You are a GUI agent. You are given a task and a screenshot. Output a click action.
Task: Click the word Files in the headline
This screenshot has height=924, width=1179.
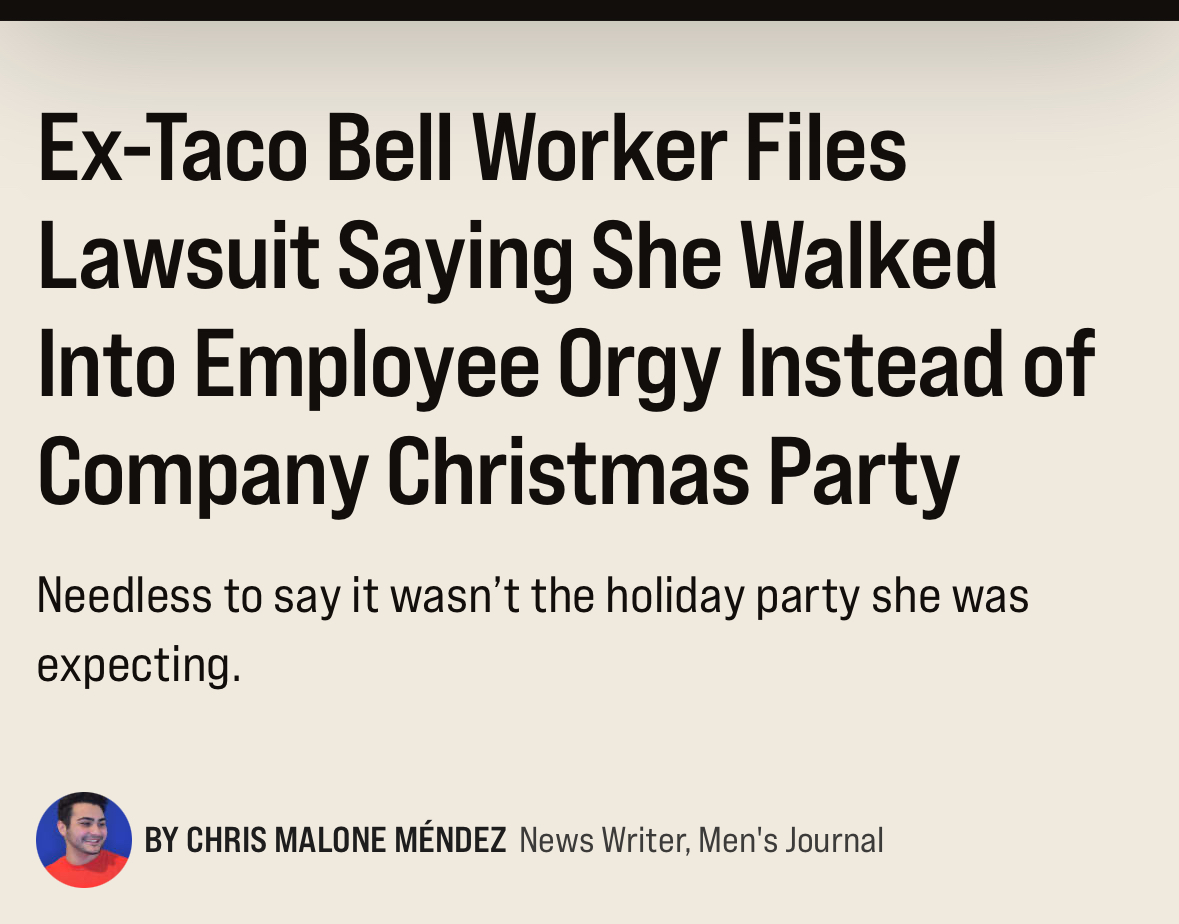(826, 148)
